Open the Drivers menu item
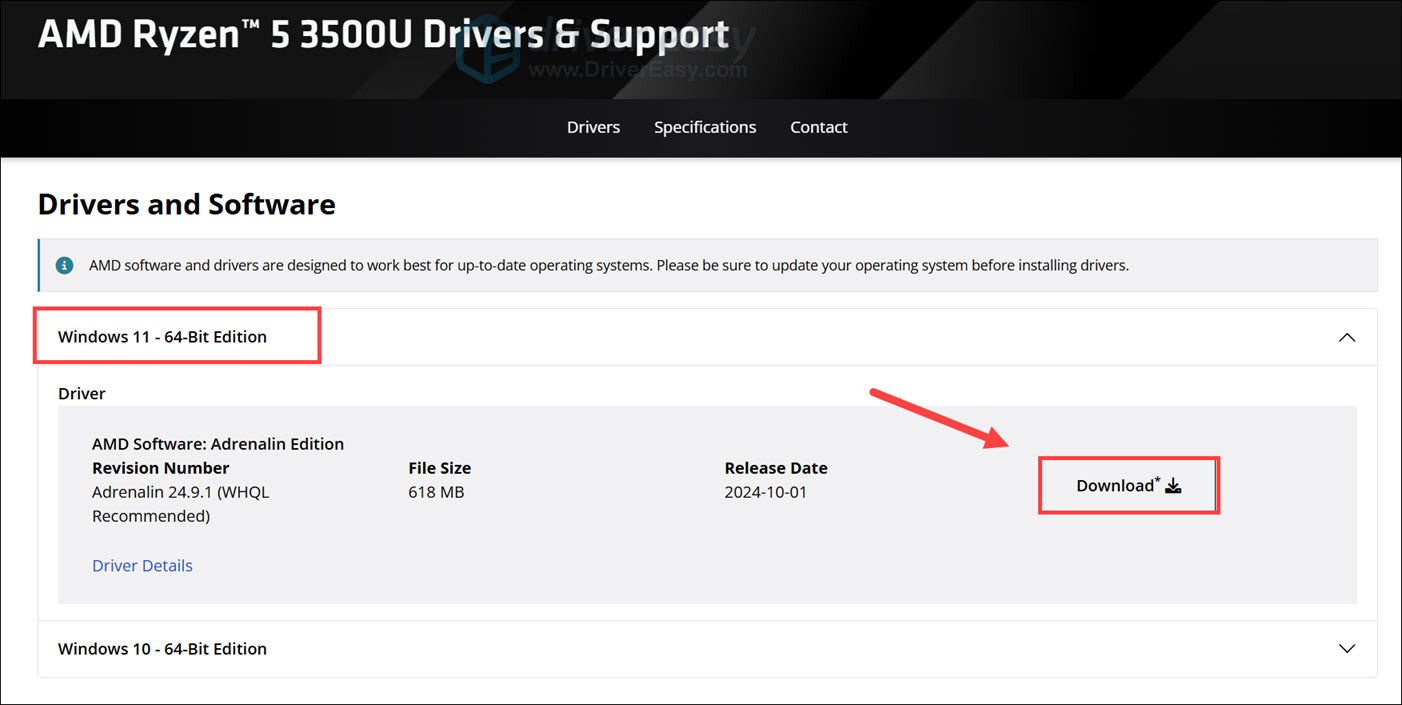The image size is (1402, 705). coord(593,127)
